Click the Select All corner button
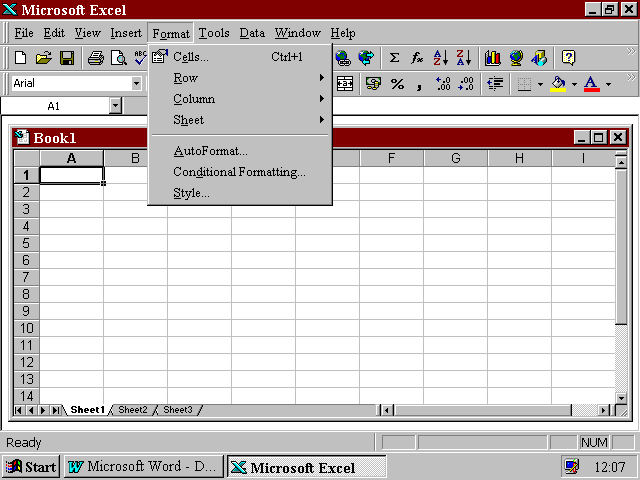 [27, 158]
